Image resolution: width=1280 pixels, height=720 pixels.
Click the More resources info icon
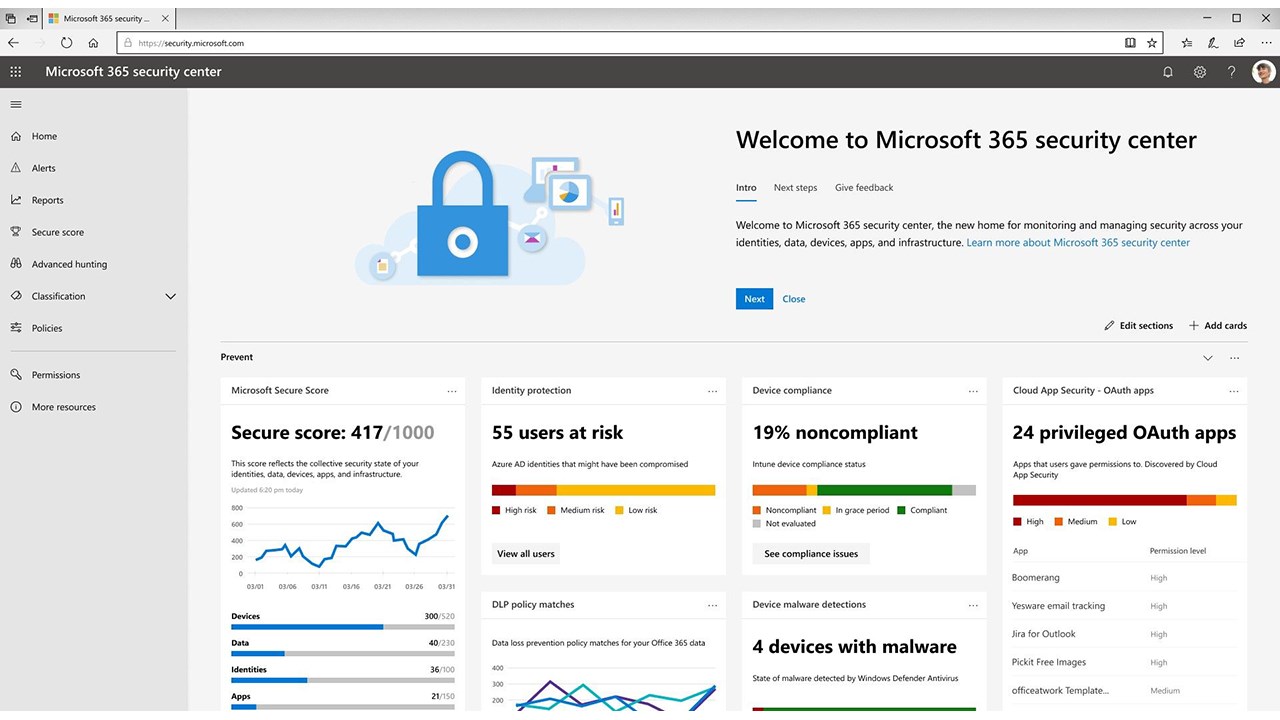(16, 407)
